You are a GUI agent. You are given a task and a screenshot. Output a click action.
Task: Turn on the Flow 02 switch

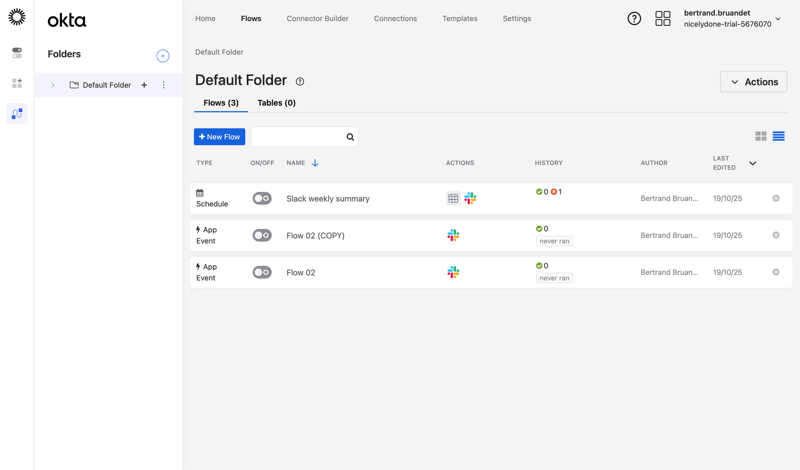coord(262,272)
